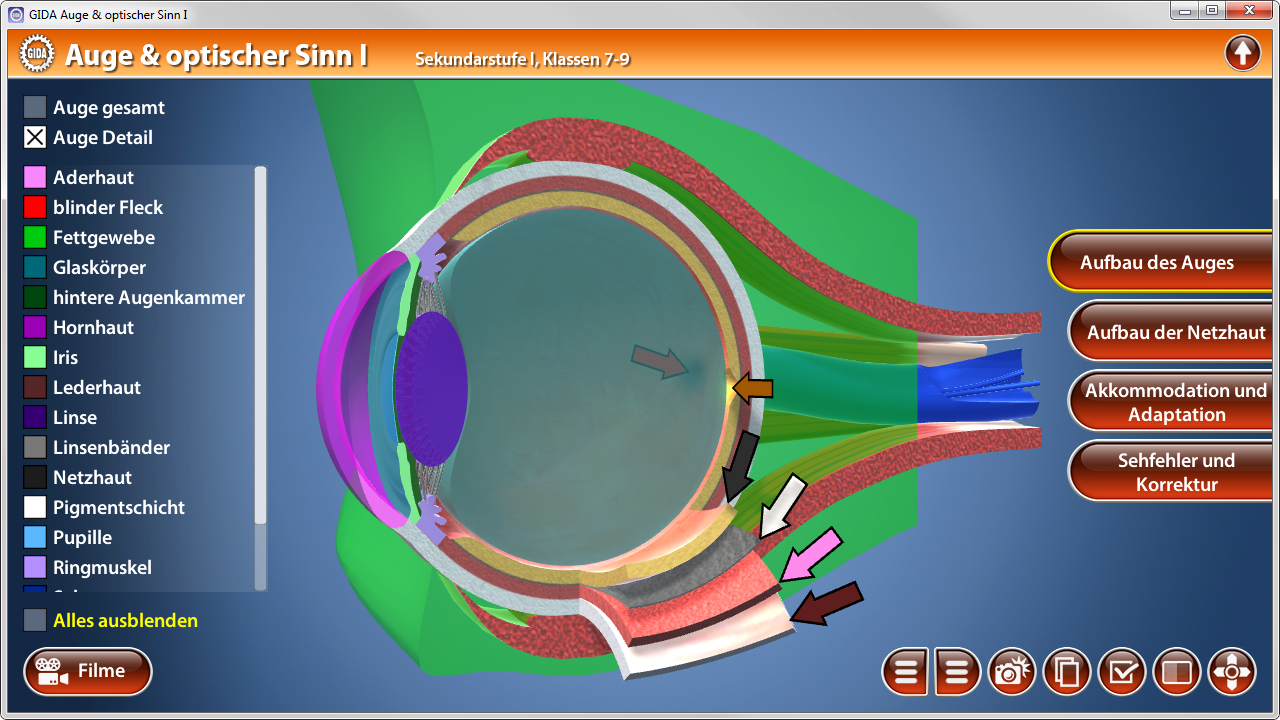Image resolution: width=1280 pixels, height=720 pixels.
Task: Uncheck the Auge Detail checkbox
Action: point(35,138)
